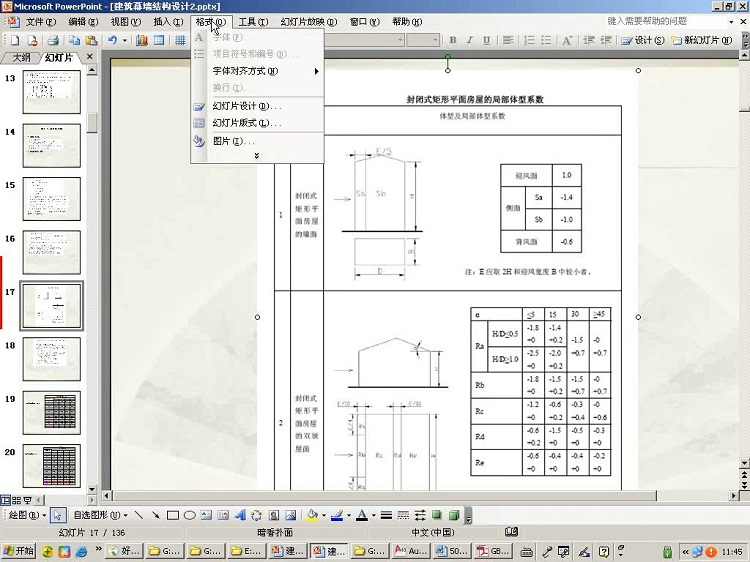Choose 图片(I)... from Format menu

257,141
